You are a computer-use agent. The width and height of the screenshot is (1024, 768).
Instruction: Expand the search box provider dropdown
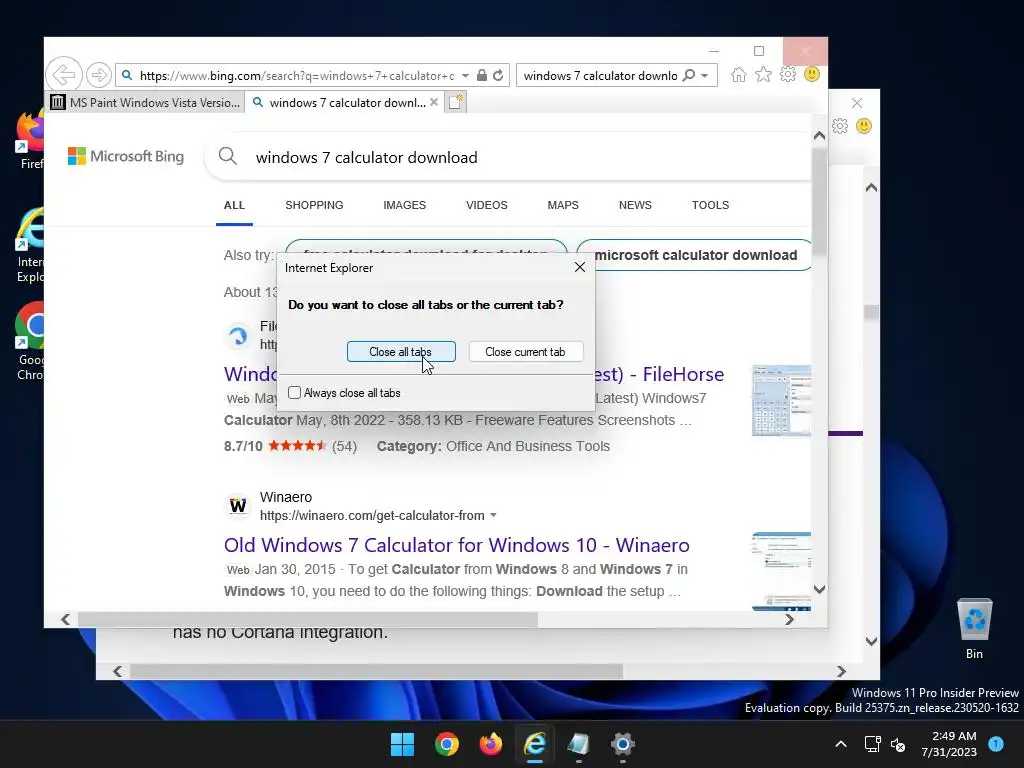(x=705, y=76)
